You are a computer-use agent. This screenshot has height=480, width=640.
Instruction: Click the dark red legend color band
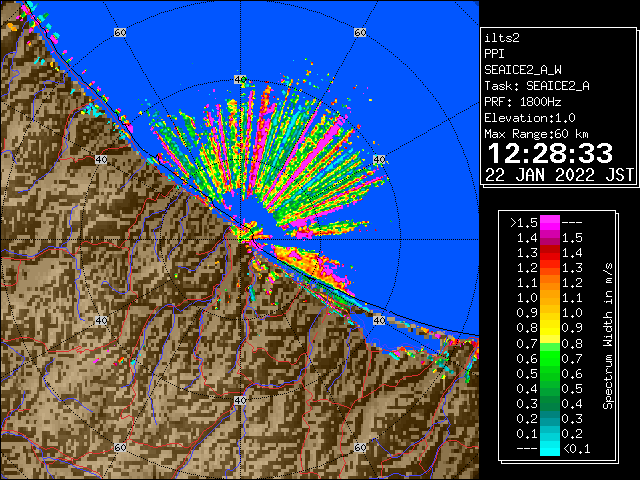(x=550, y=253)
